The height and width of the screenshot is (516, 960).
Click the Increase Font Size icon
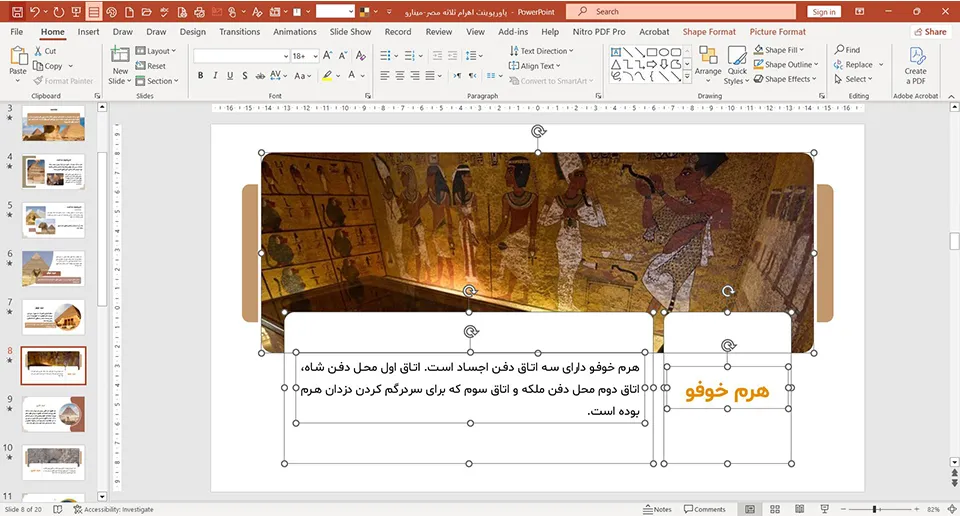(328, 56)
